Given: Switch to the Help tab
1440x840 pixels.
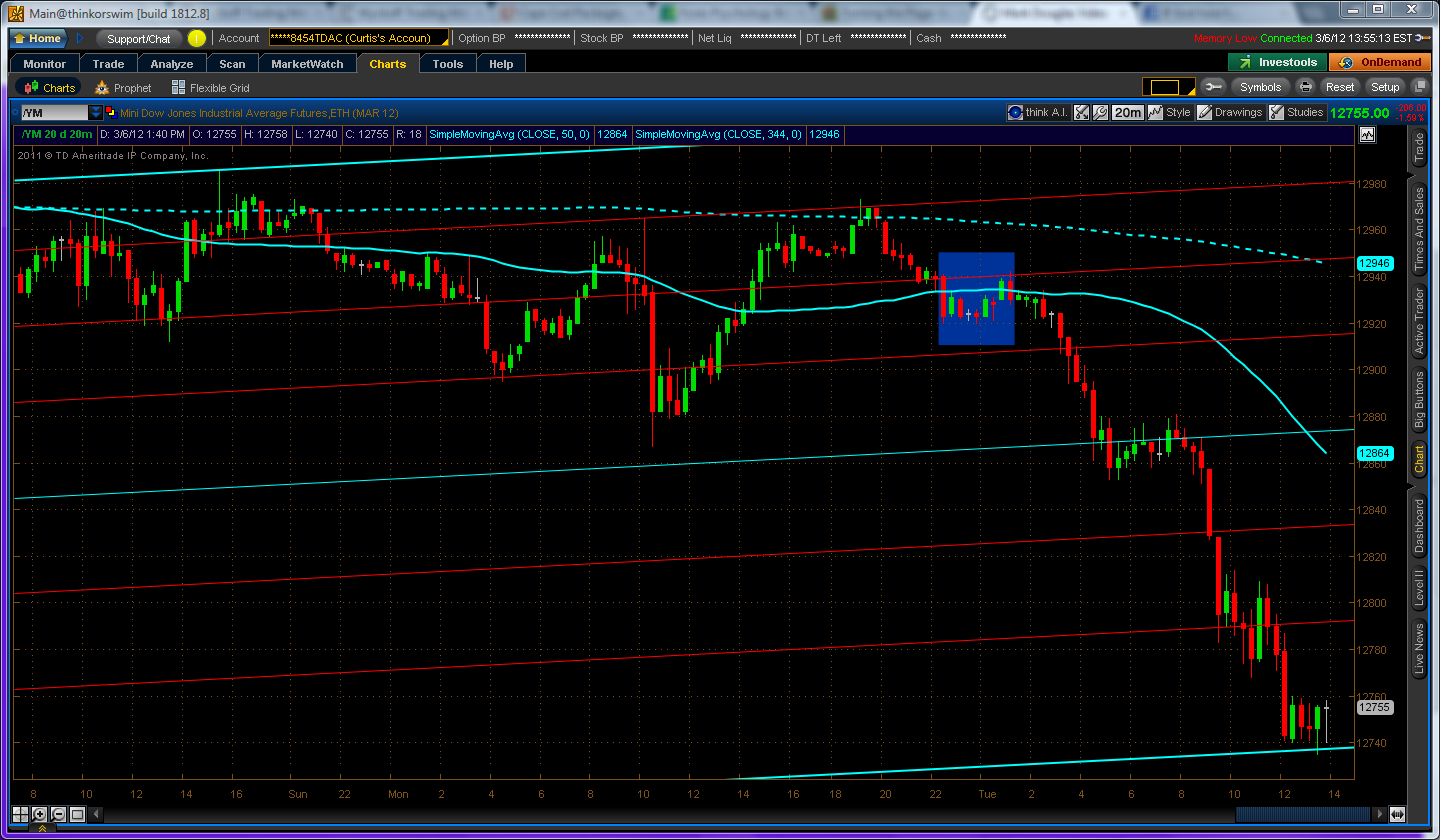Looking at the screenshot, I should (x=501, y=64).
